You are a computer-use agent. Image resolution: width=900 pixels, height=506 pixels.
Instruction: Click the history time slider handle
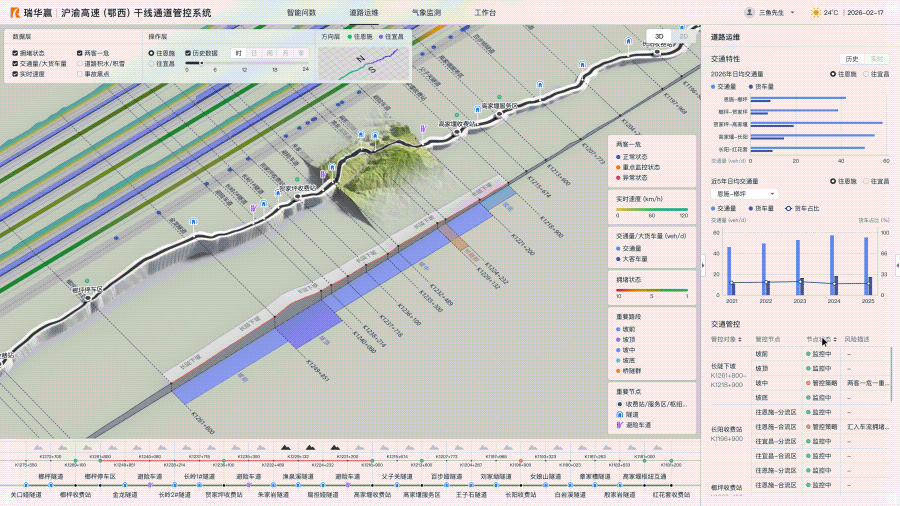[201, 63]
